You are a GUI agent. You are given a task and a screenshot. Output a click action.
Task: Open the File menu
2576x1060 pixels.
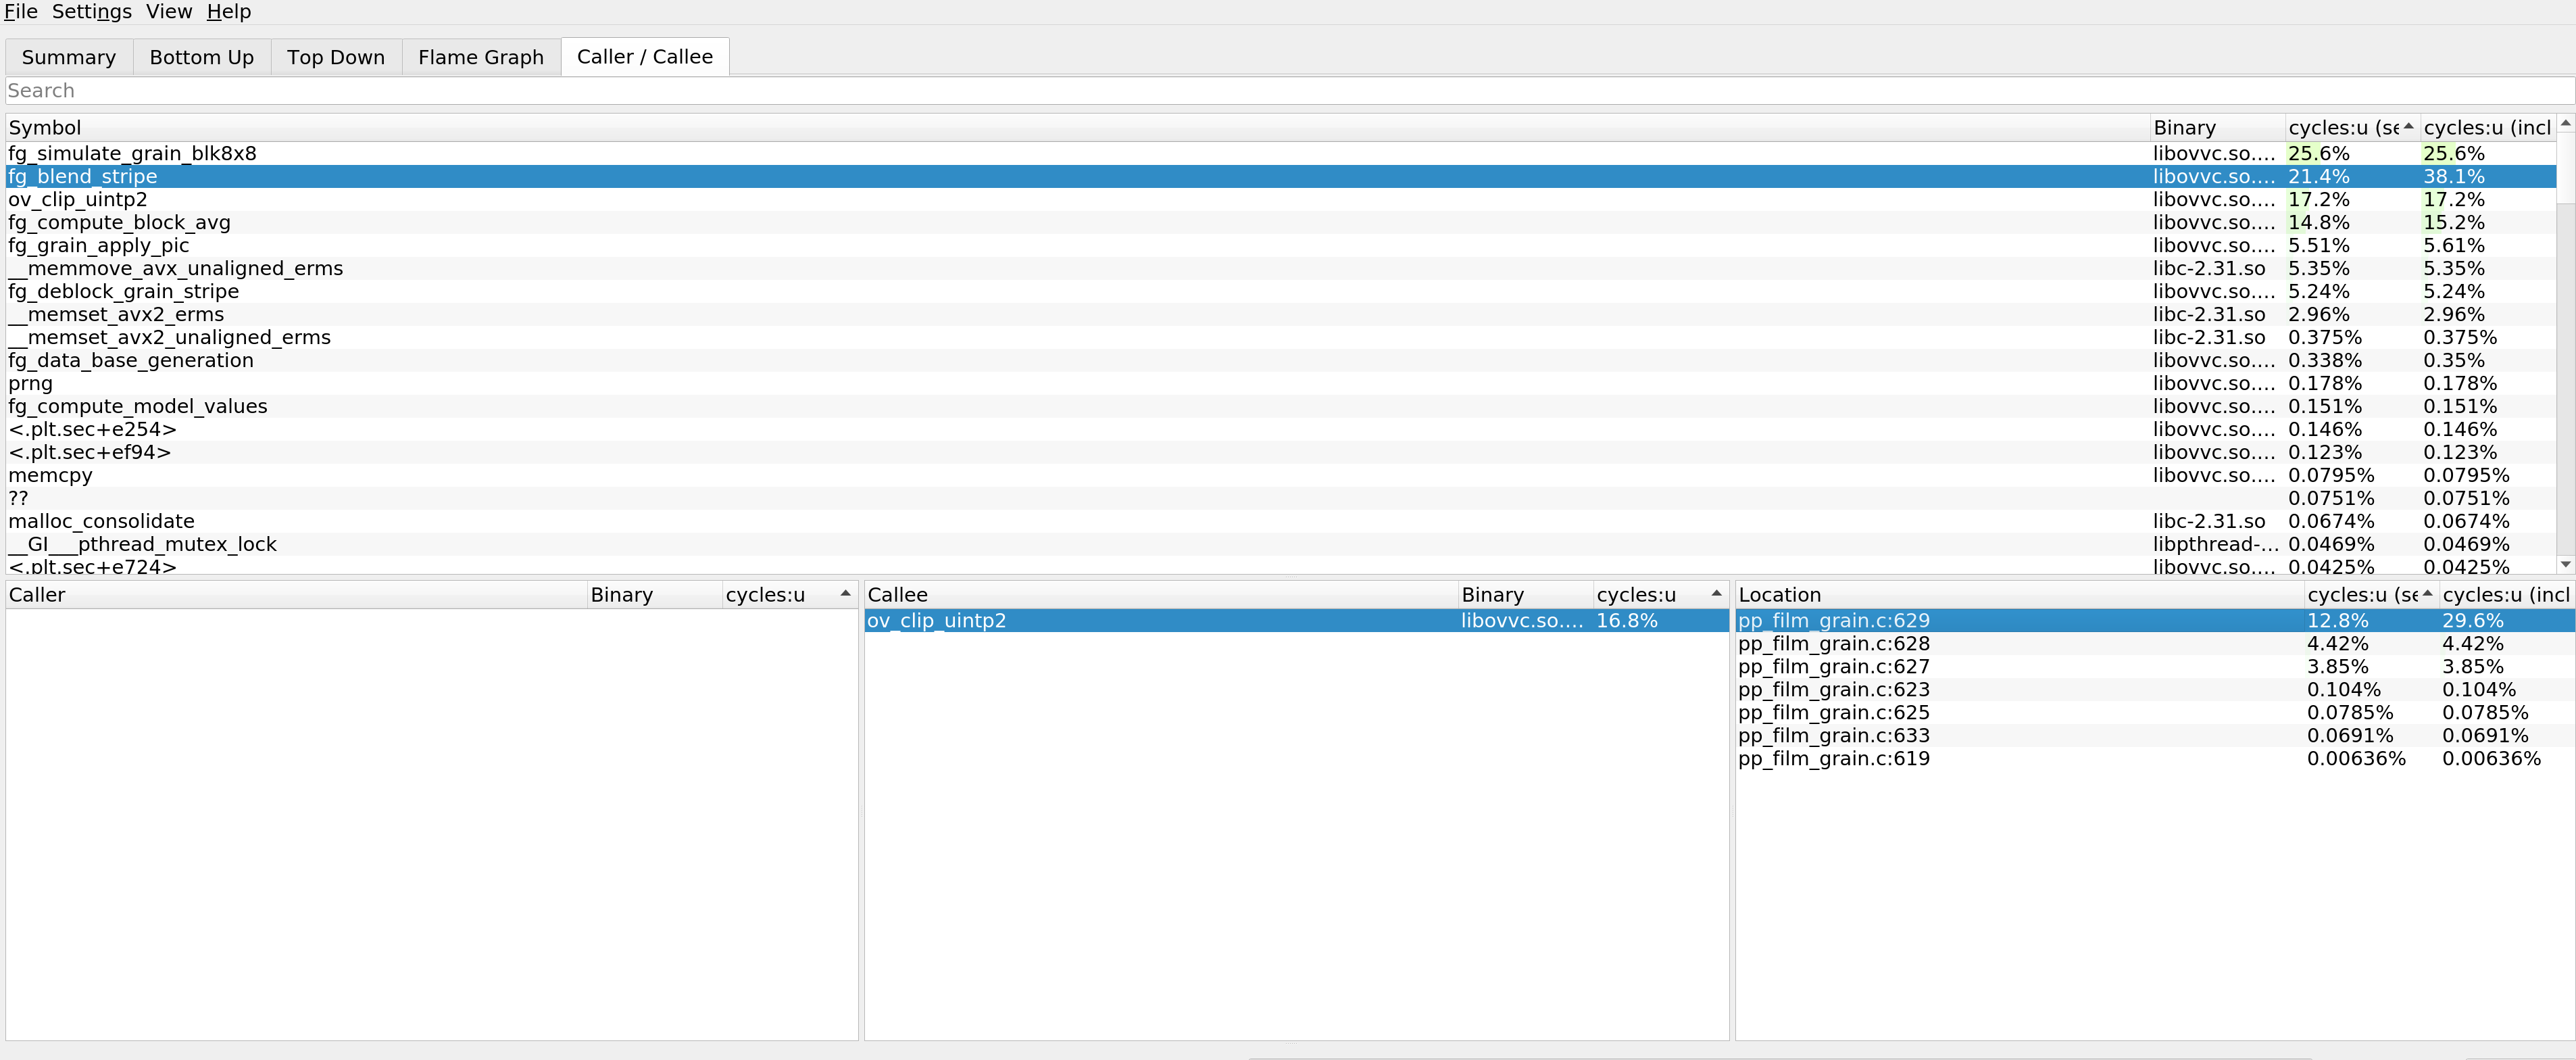coord(20,12)
